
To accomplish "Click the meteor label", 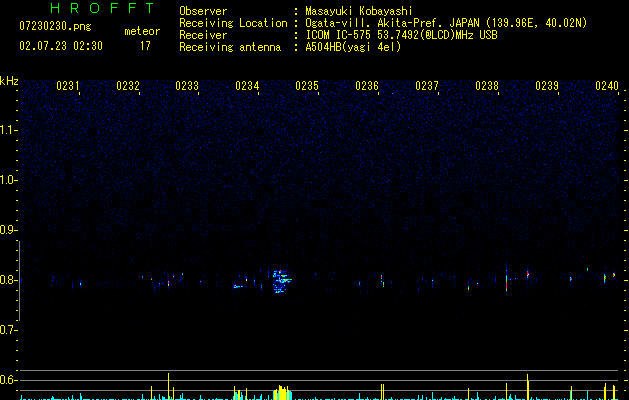I will point(142,31).
